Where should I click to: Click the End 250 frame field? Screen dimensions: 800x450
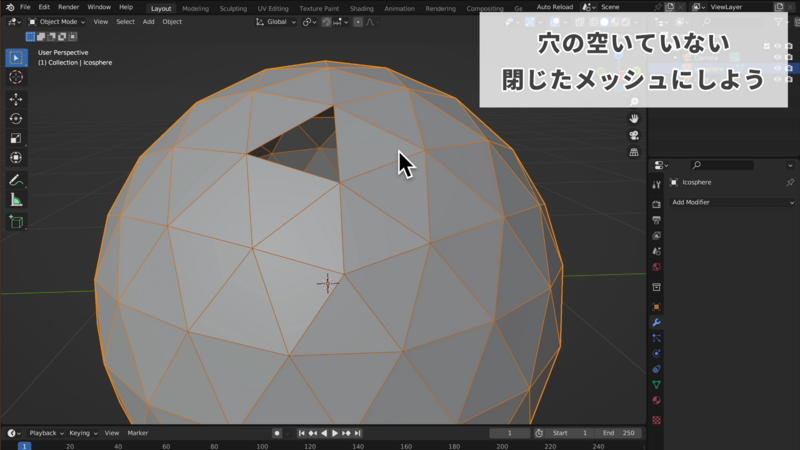click(619, 433)
